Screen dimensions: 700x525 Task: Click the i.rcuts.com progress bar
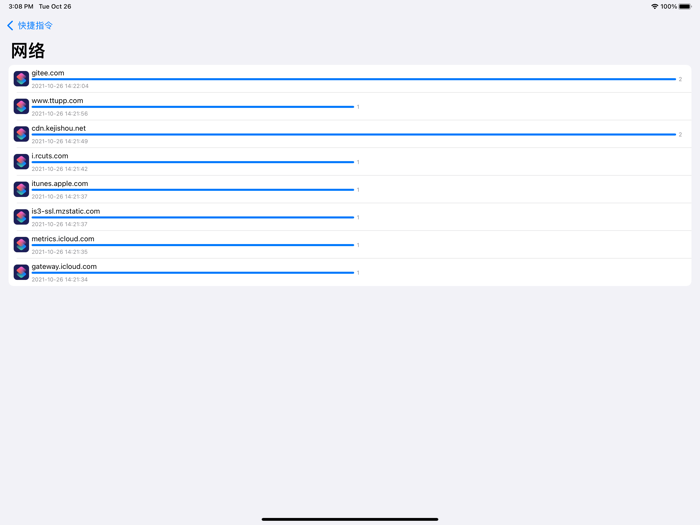point(192,162)
